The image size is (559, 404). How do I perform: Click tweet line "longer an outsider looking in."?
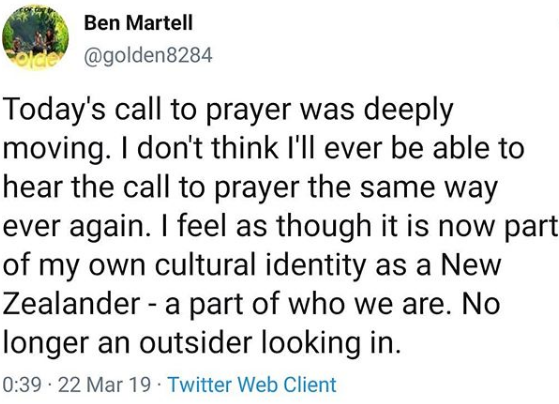(202, 344)
